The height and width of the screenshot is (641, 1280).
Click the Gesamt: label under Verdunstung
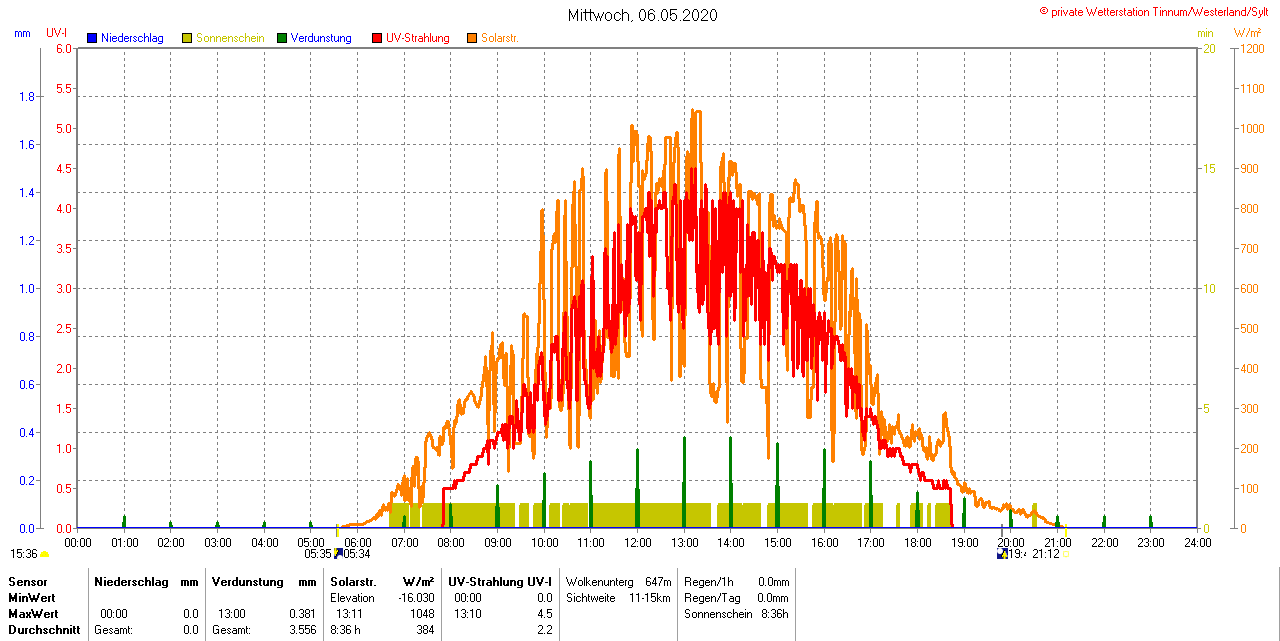(x=231, y=630)
